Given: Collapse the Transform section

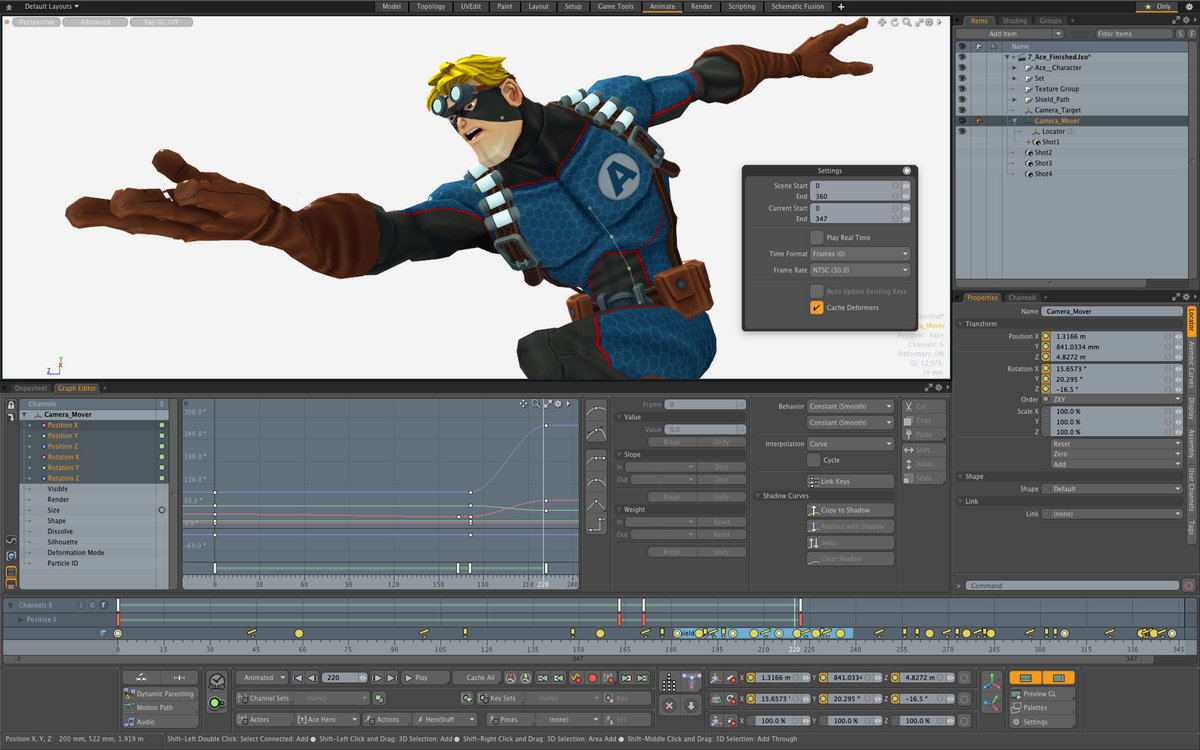Looking at the screenshot, I should (x=960, y=324).
